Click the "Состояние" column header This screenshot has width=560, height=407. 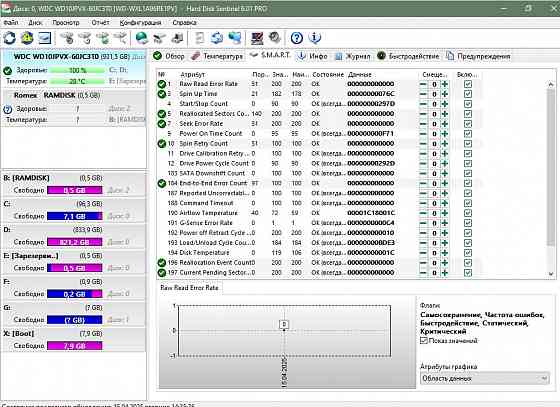tap(328, 75)
